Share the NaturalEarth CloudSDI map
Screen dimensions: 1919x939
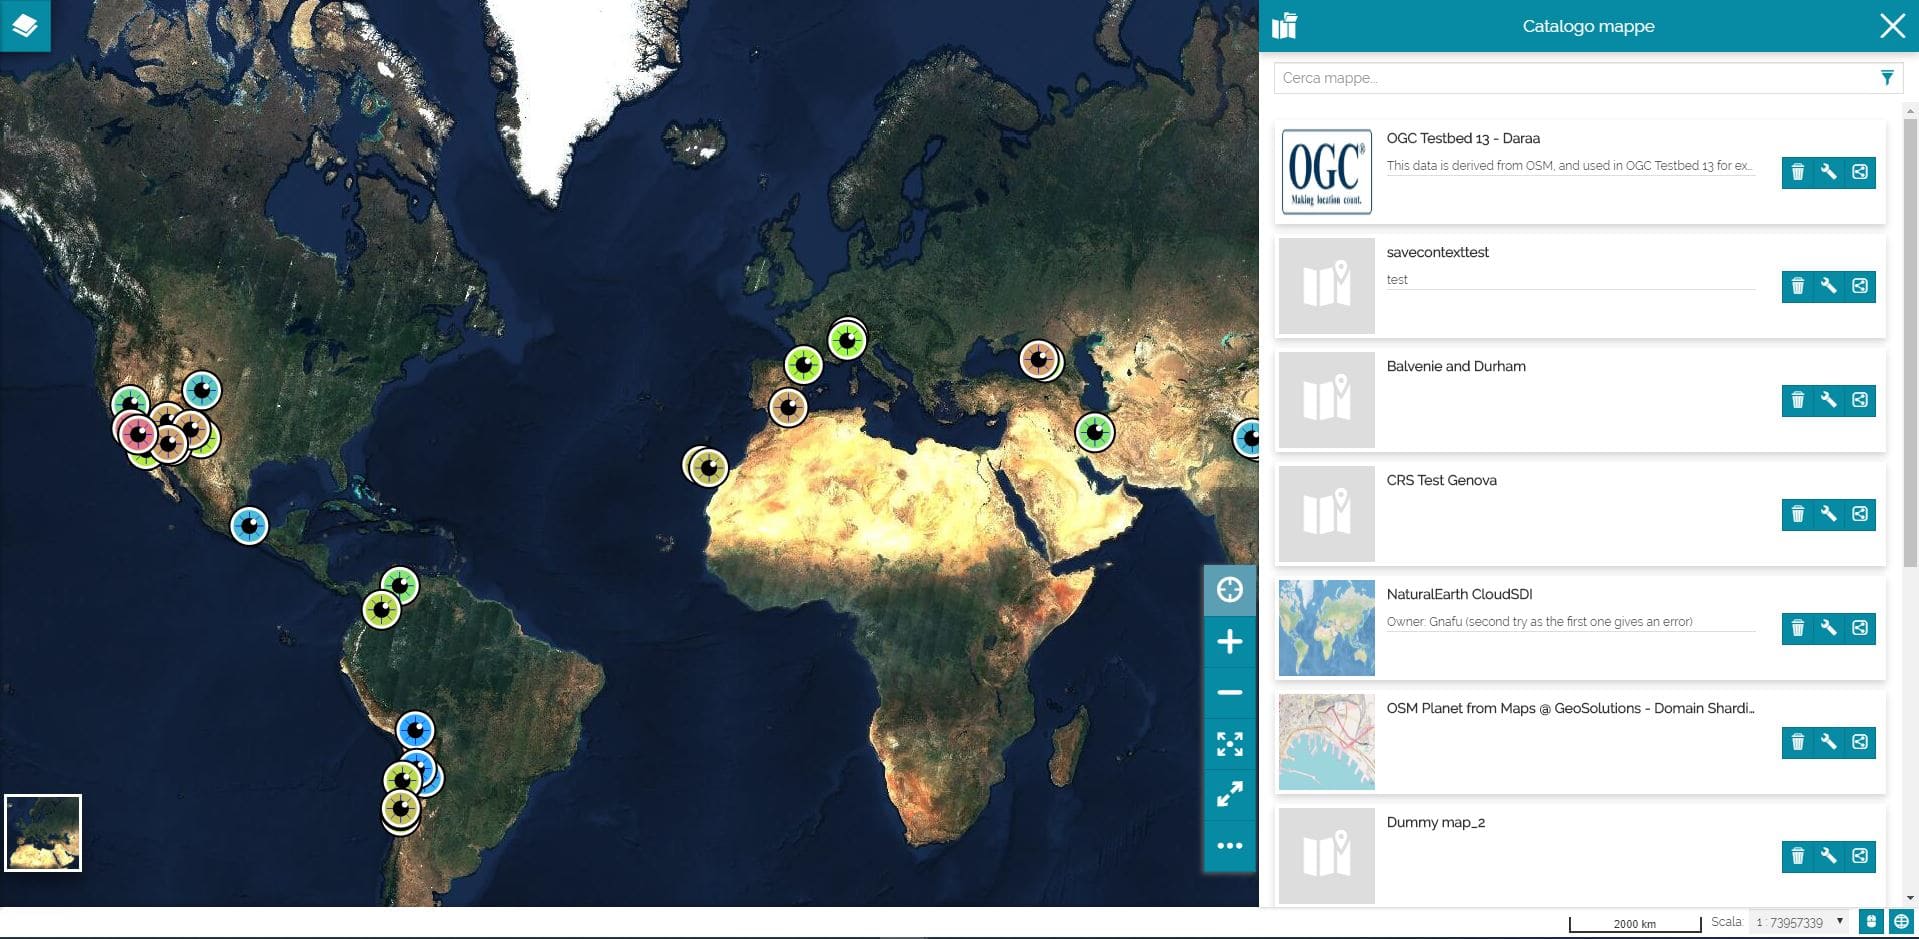pos(1859,628)
